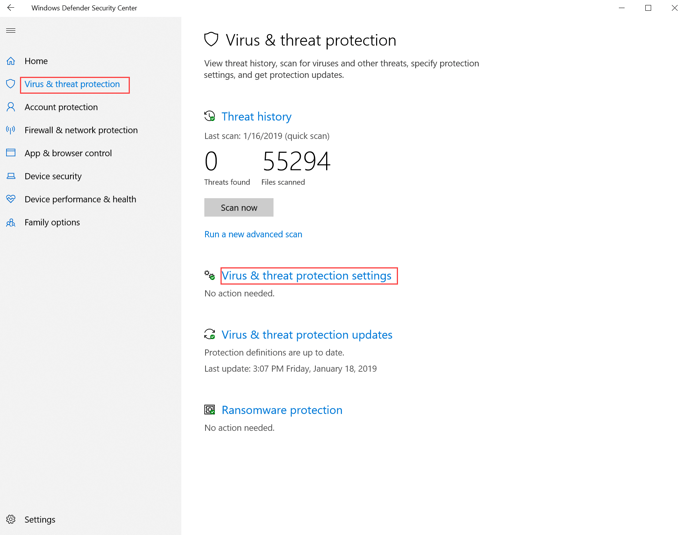Toggle the hamburger navigation menu
The width and height of the screenshot is (688, 535).
[11, 31]
